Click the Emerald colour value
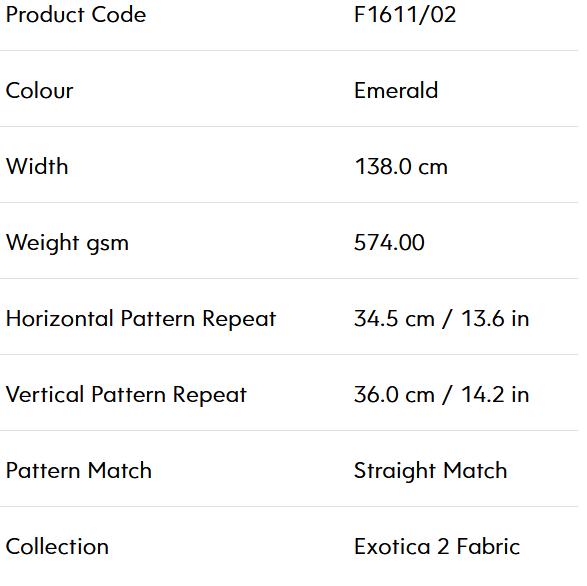Viewport: 587px width, 586px height. [396, 91]
